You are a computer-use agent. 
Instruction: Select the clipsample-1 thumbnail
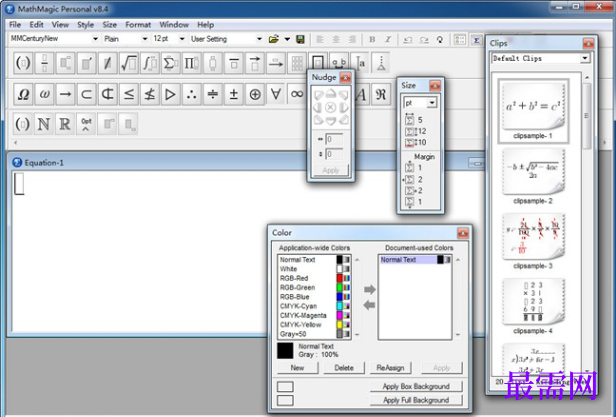pos(531,106)
